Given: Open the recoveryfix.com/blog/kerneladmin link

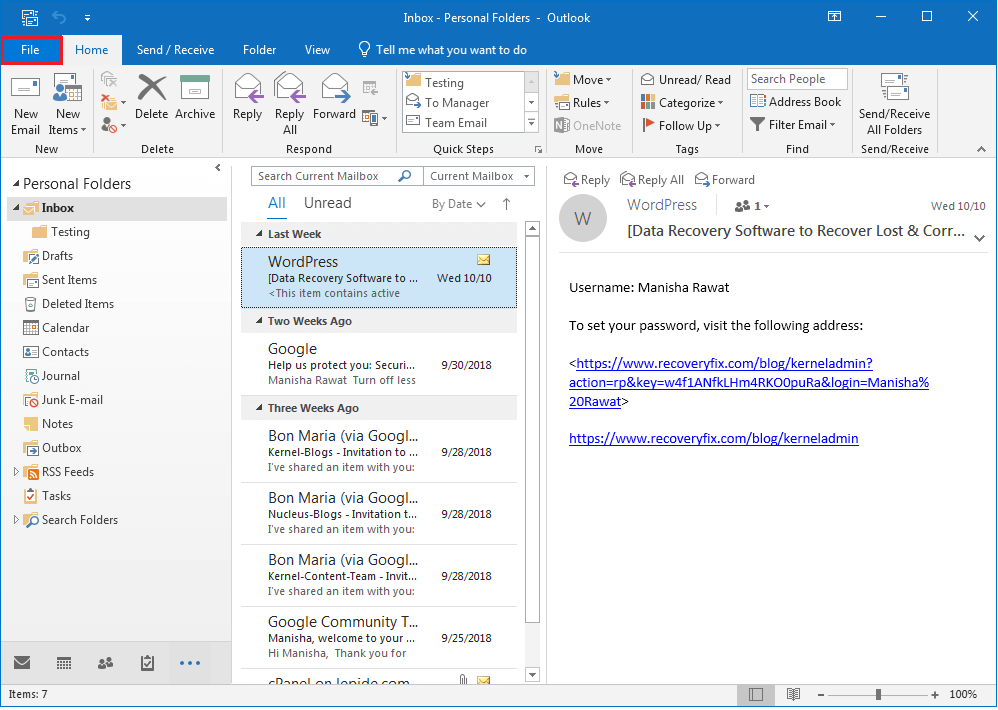Looking at the screenshot, I should pos(713,438).
